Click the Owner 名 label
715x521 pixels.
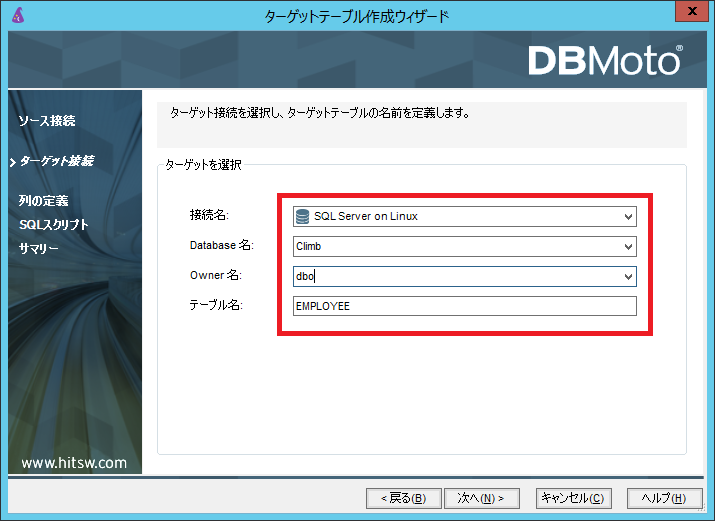point(216,275)
